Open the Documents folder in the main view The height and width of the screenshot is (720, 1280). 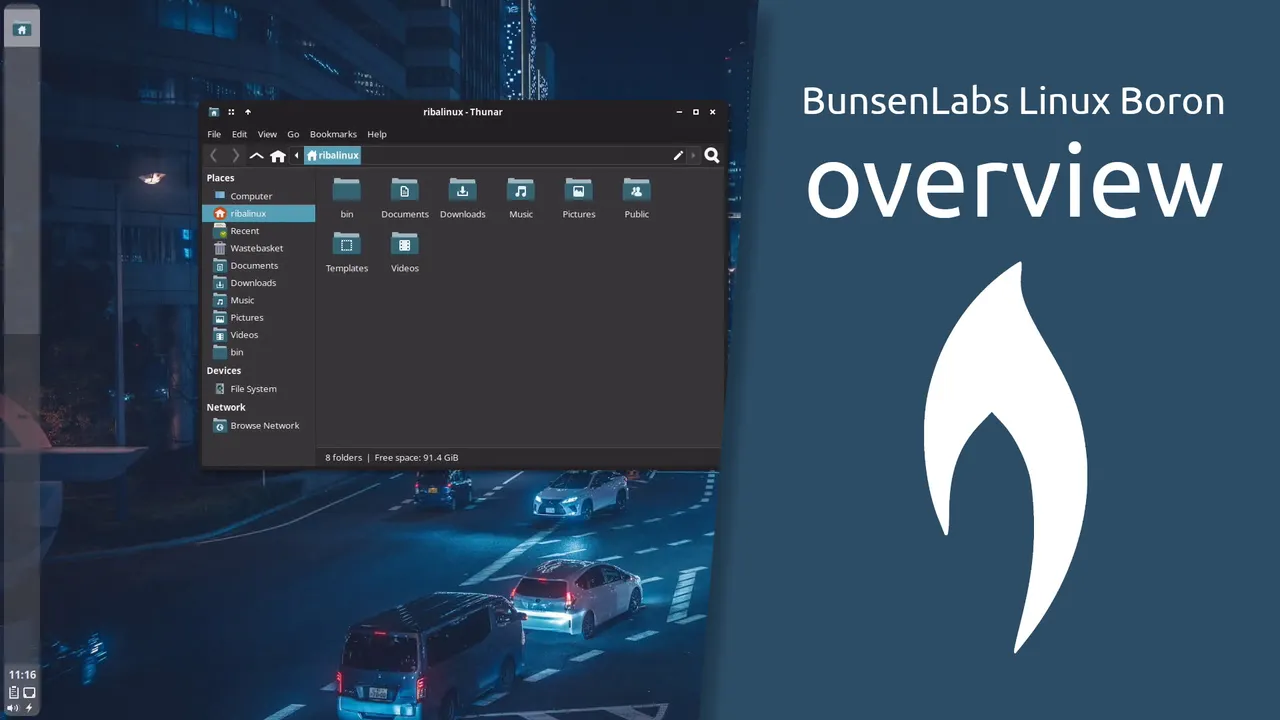(405, 198)
